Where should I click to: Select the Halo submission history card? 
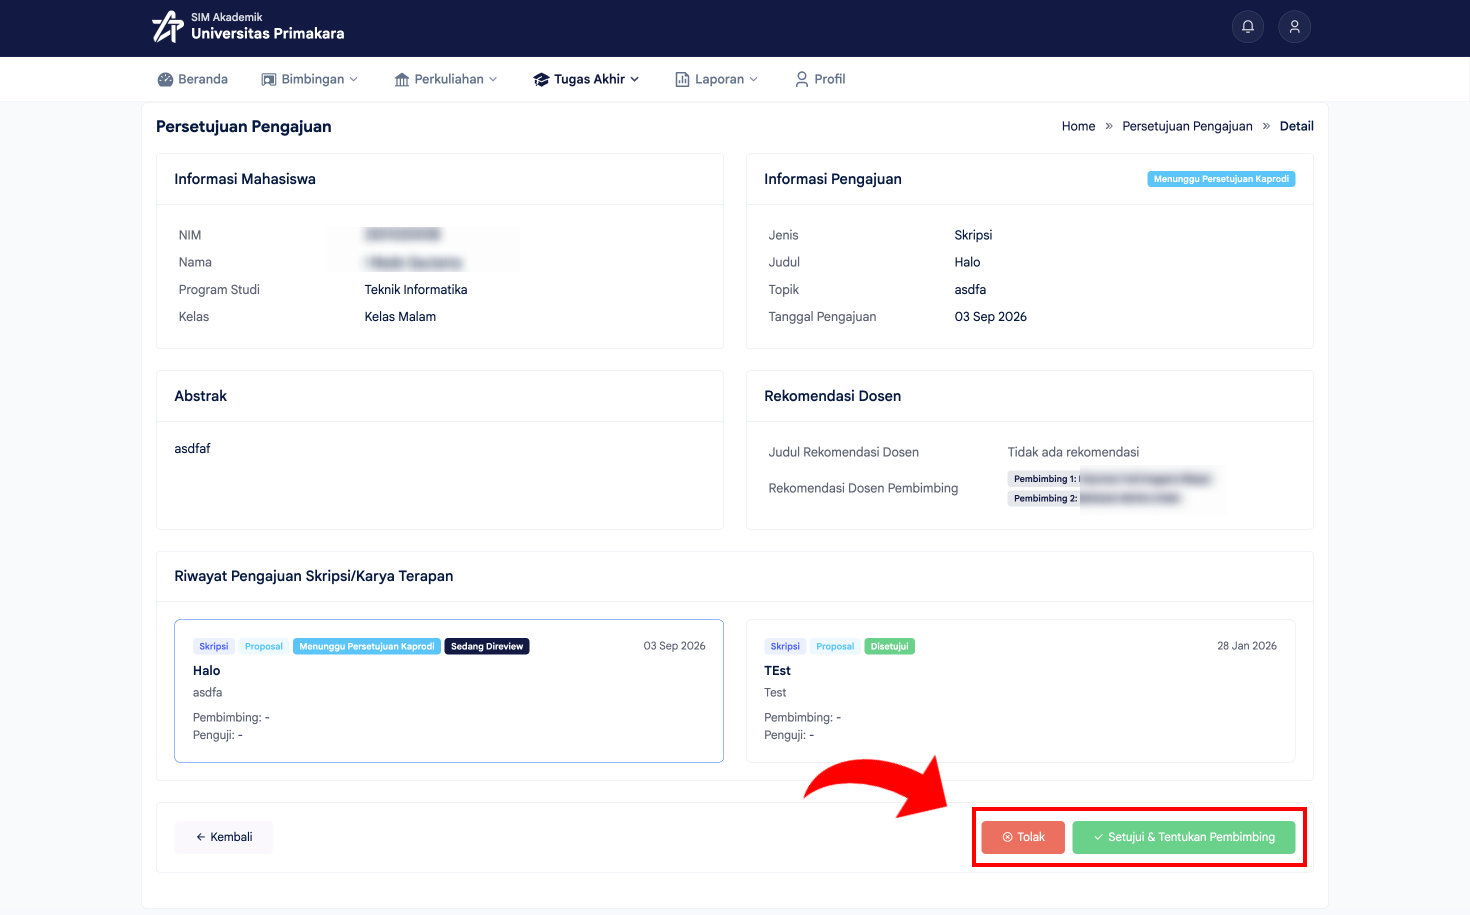[x=449, y=691]
